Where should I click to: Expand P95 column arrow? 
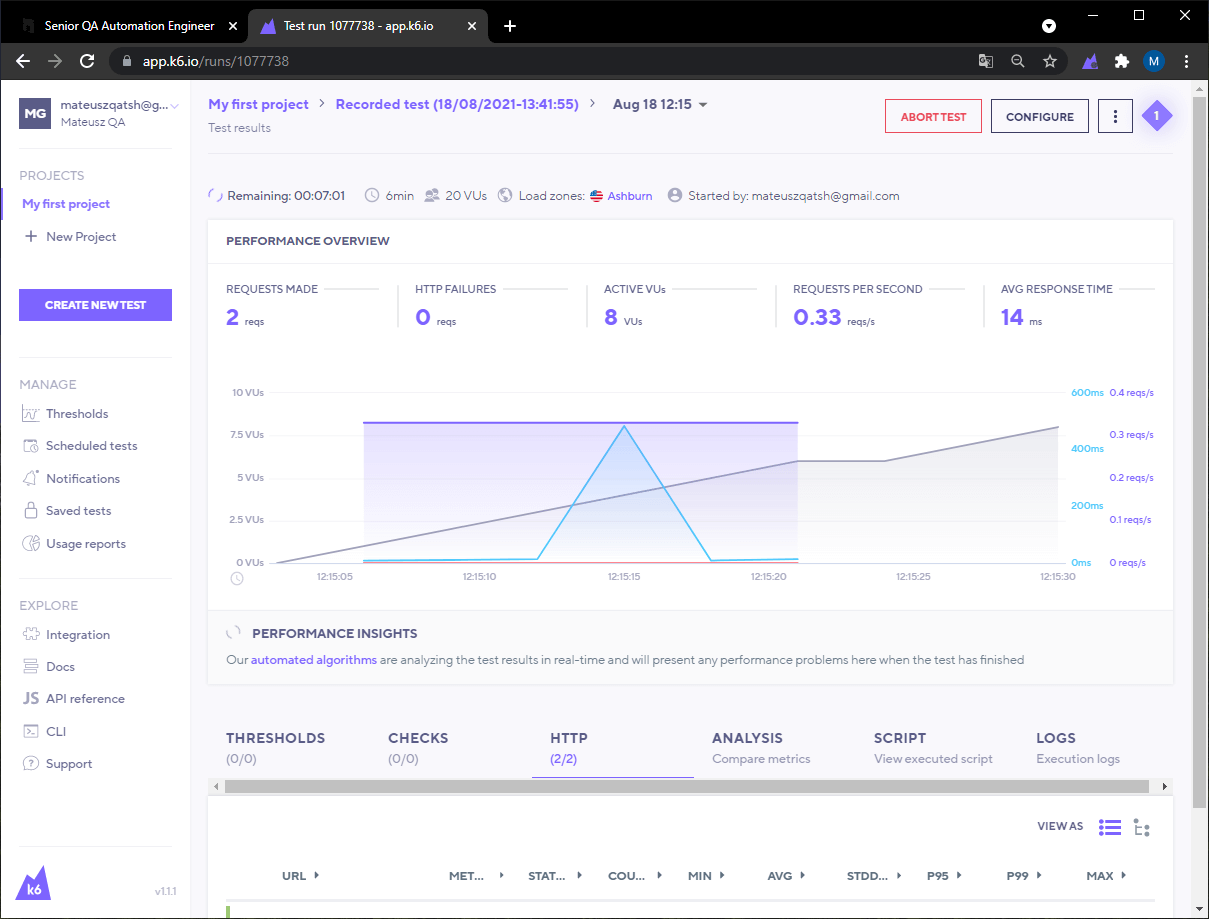coord(960,876)
